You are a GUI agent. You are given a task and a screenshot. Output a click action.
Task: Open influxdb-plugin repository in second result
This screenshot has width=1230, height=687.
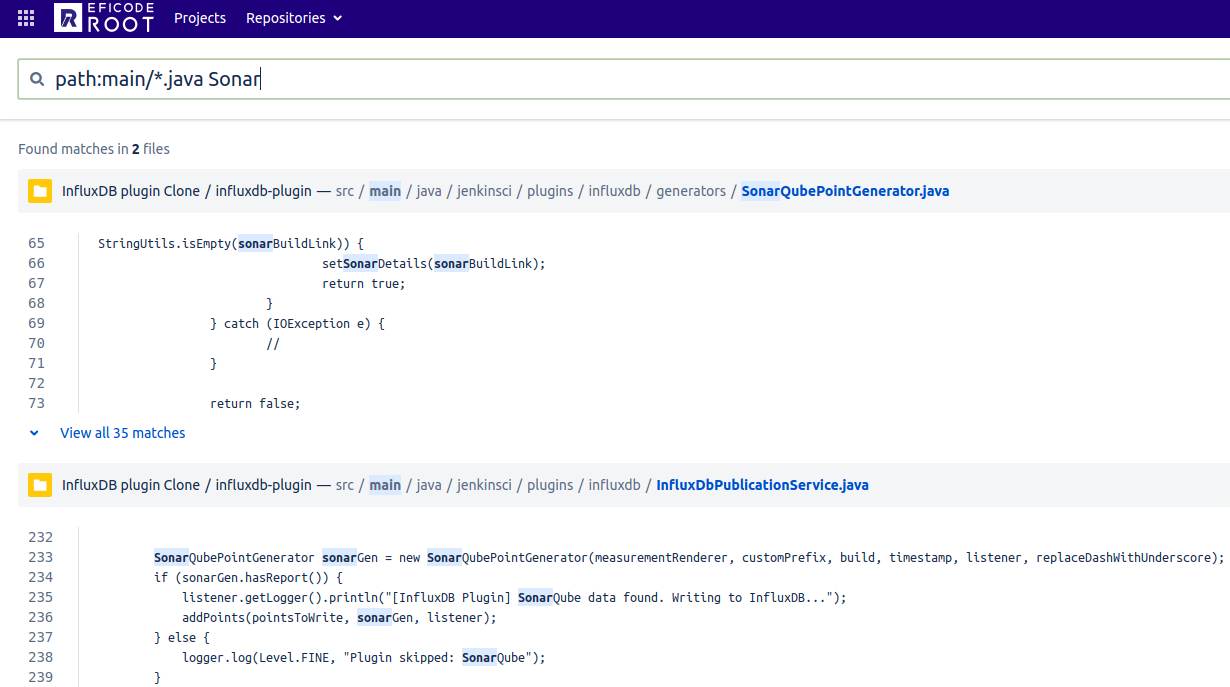[x=264, y=485]
